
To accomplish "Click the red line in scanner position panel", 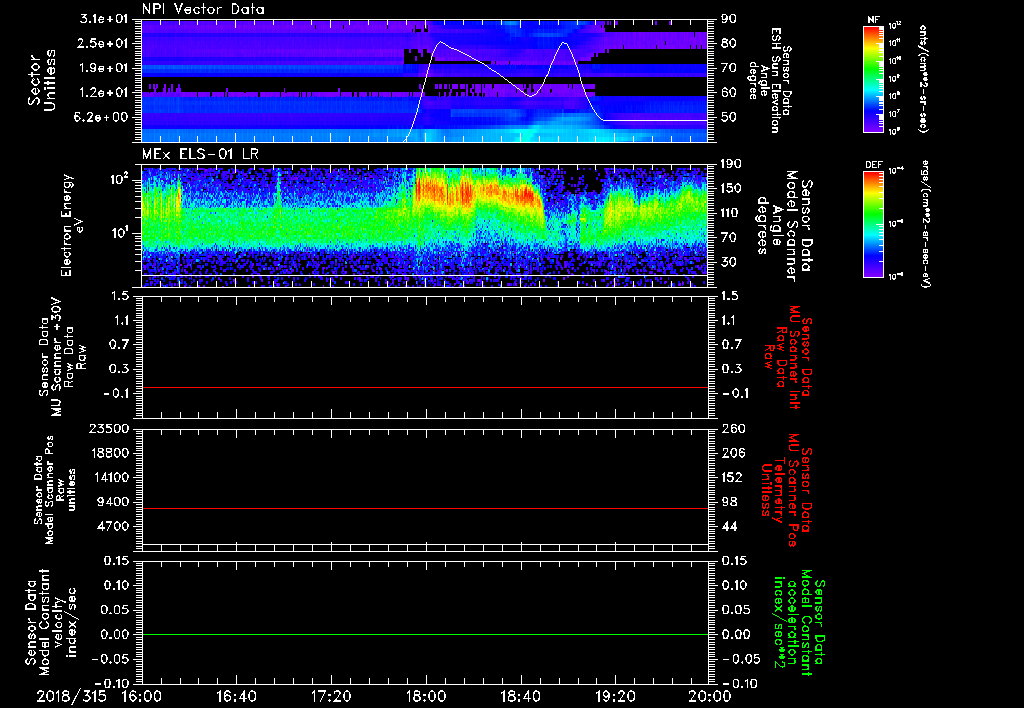I will 424,508.
